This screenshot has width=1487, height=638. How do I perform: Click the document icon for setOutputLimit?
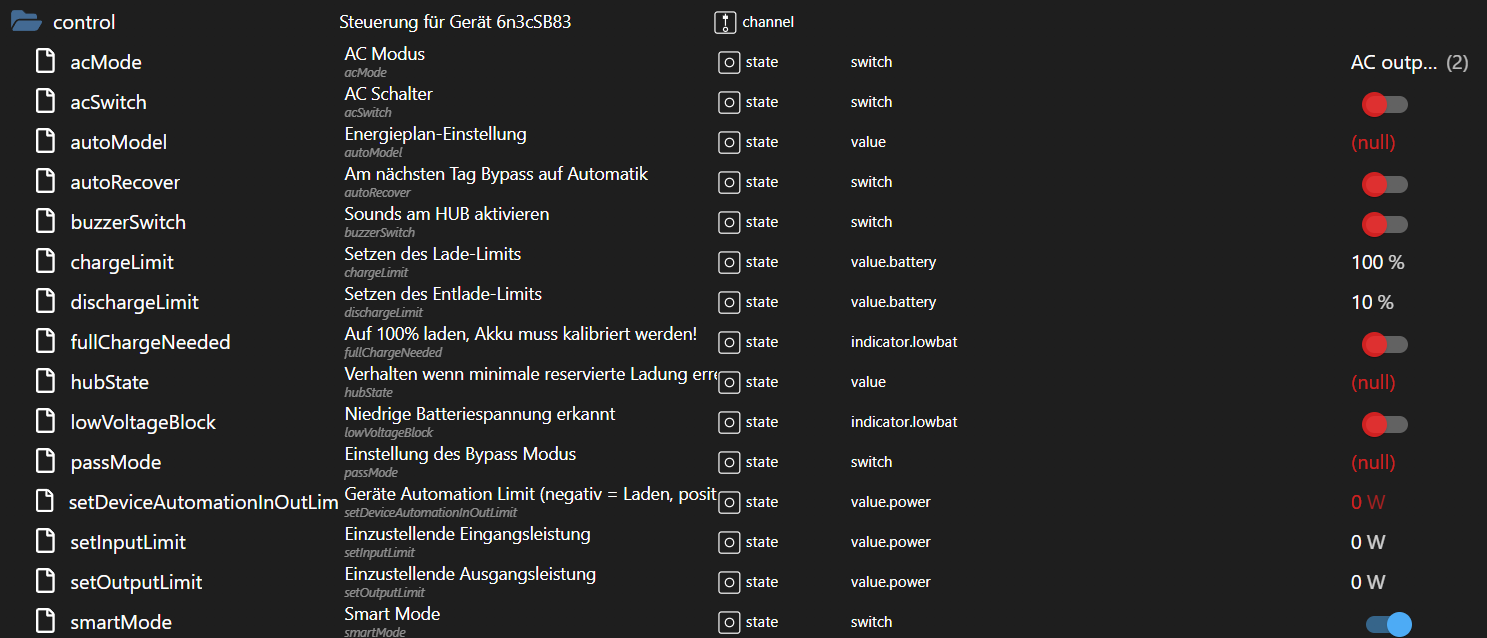45,581
